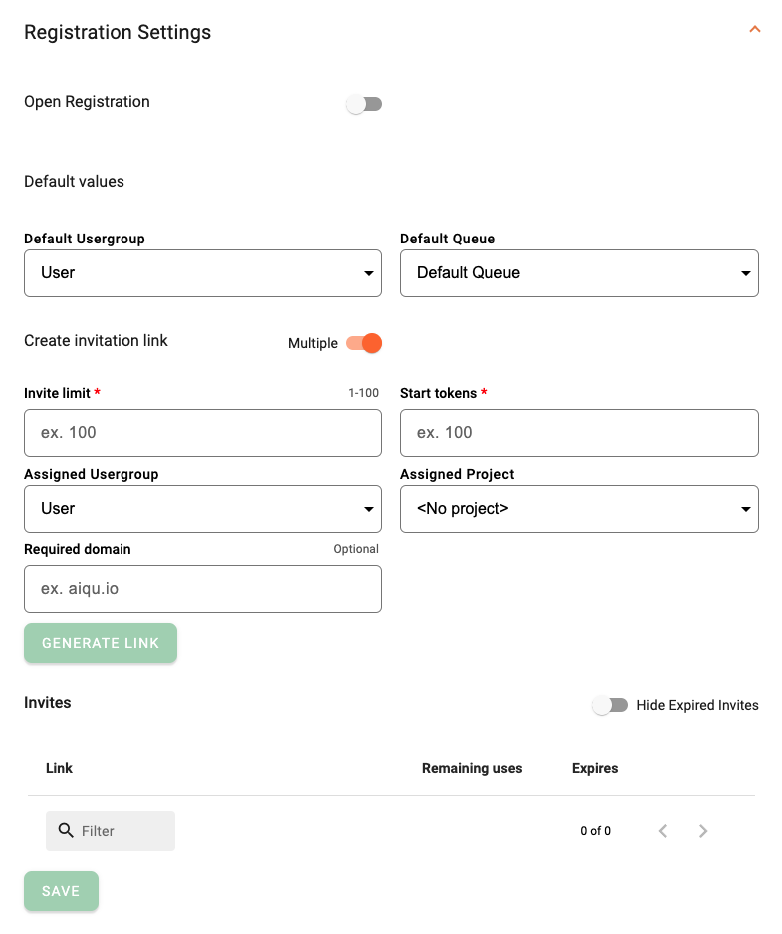Click the search icon in the filter field
Image resolution: width=782 pixels, height=934 pixels.
[66, 830]
